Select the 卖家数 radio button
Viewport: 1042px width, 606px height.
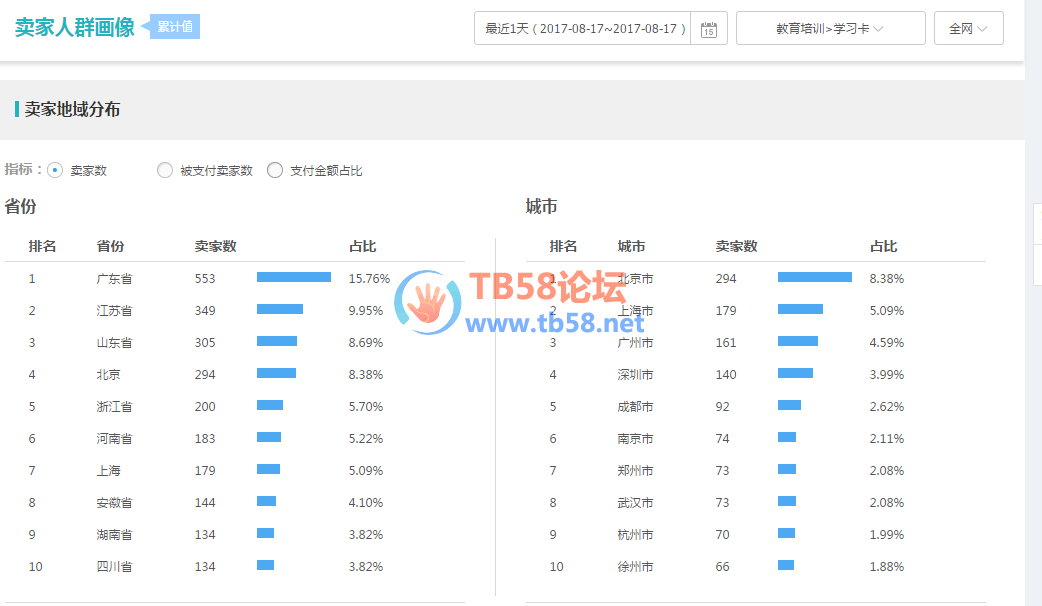55,171
